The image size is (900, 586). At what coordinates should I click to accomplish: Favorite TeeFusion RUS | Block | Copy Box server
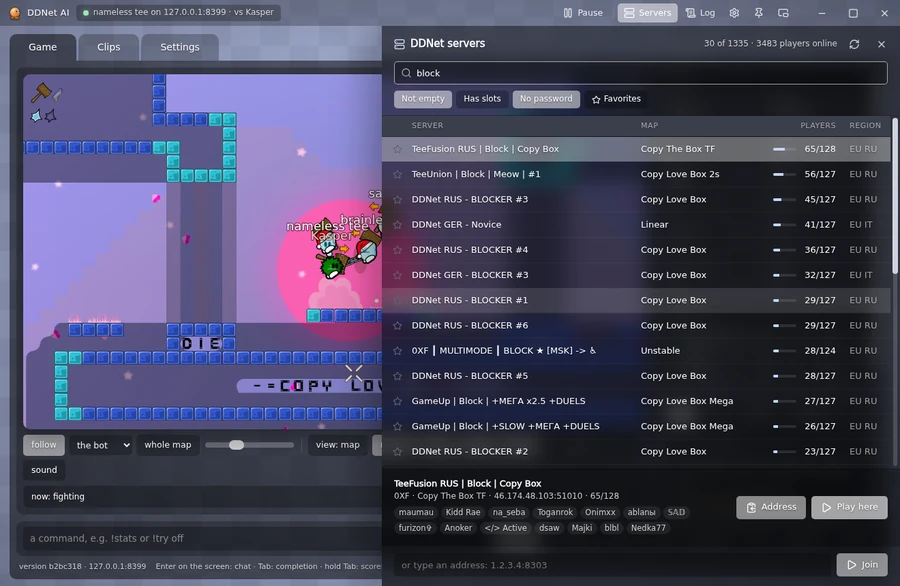pyautogui.click(x=397, y=149)
